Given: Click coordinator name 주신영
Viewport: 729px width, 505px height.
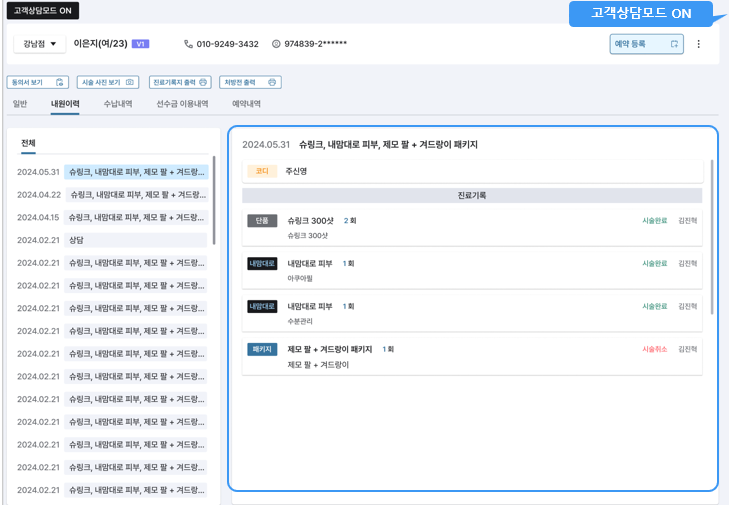Looking at the screenshot, I should (296, 171).
